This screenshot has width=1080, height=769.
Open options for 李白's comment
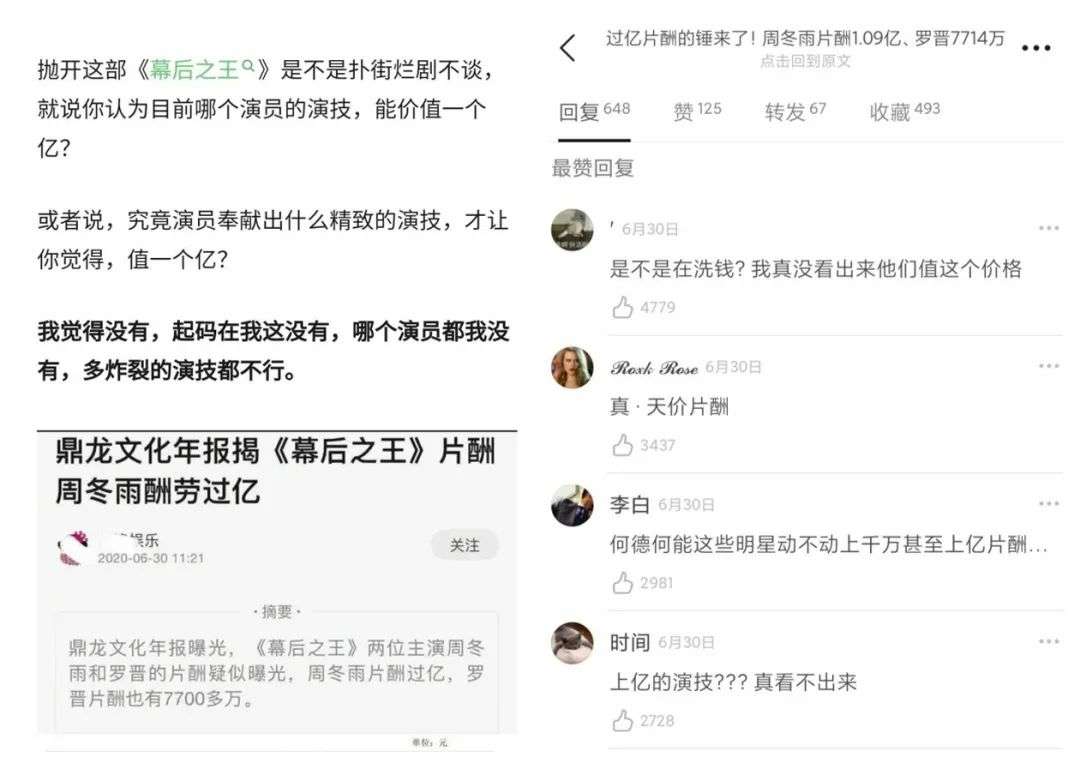[1048, 504]
